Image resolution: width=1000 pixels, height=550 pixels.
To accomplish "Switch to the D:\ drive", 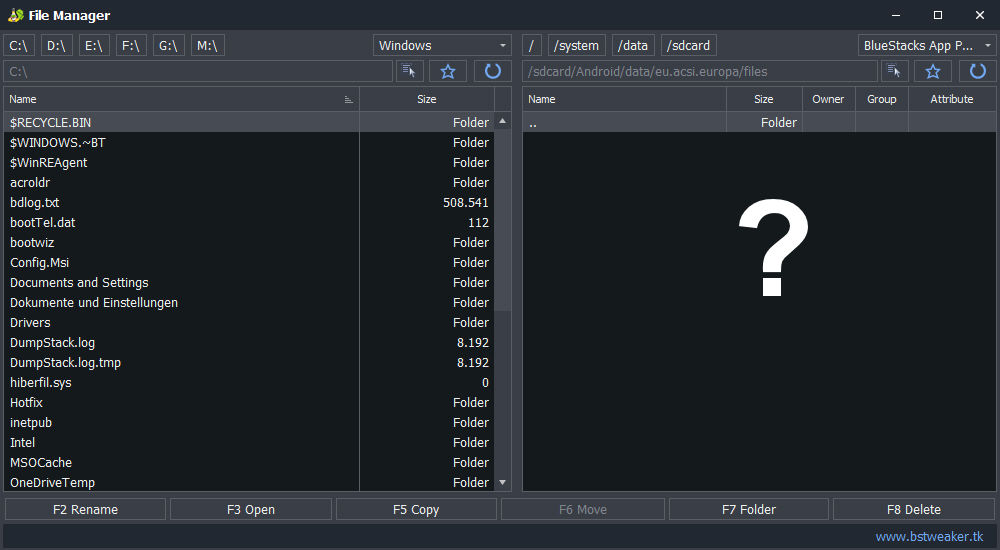I will [56, 45].
